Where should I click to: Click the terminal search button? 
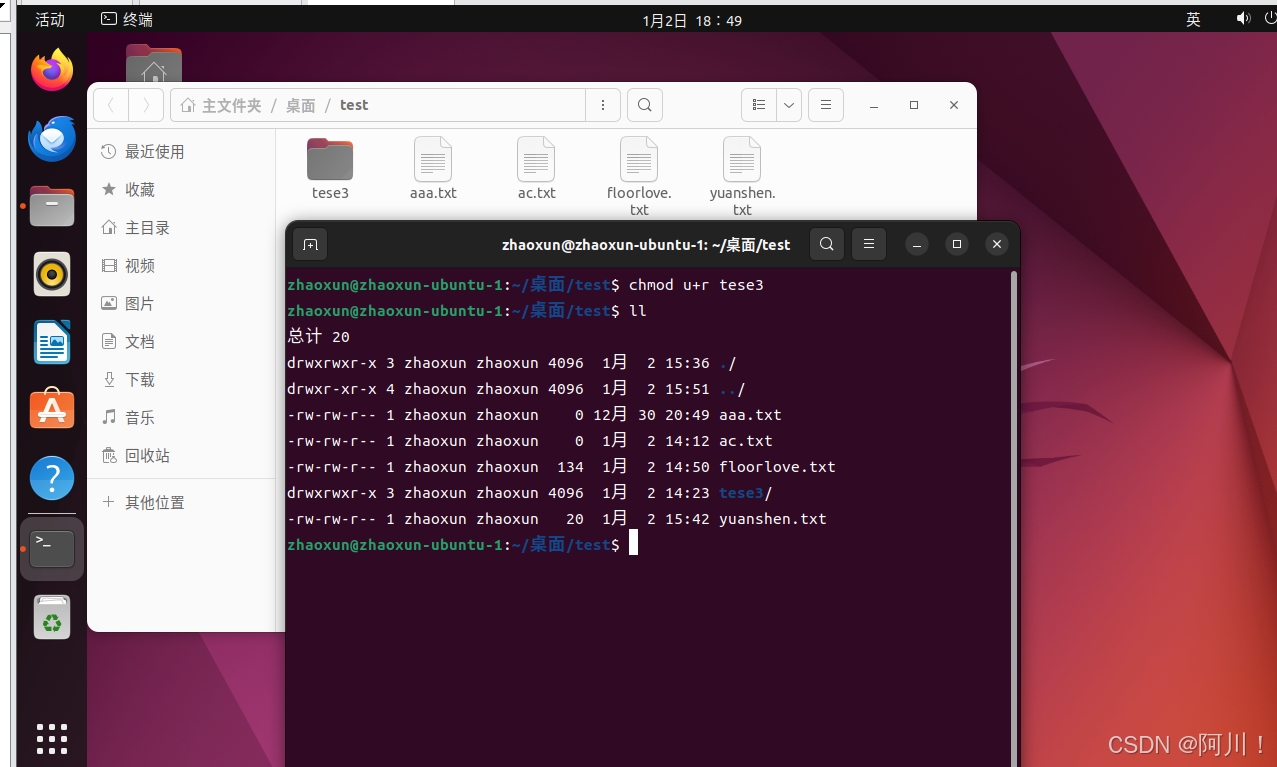point(826,244)
